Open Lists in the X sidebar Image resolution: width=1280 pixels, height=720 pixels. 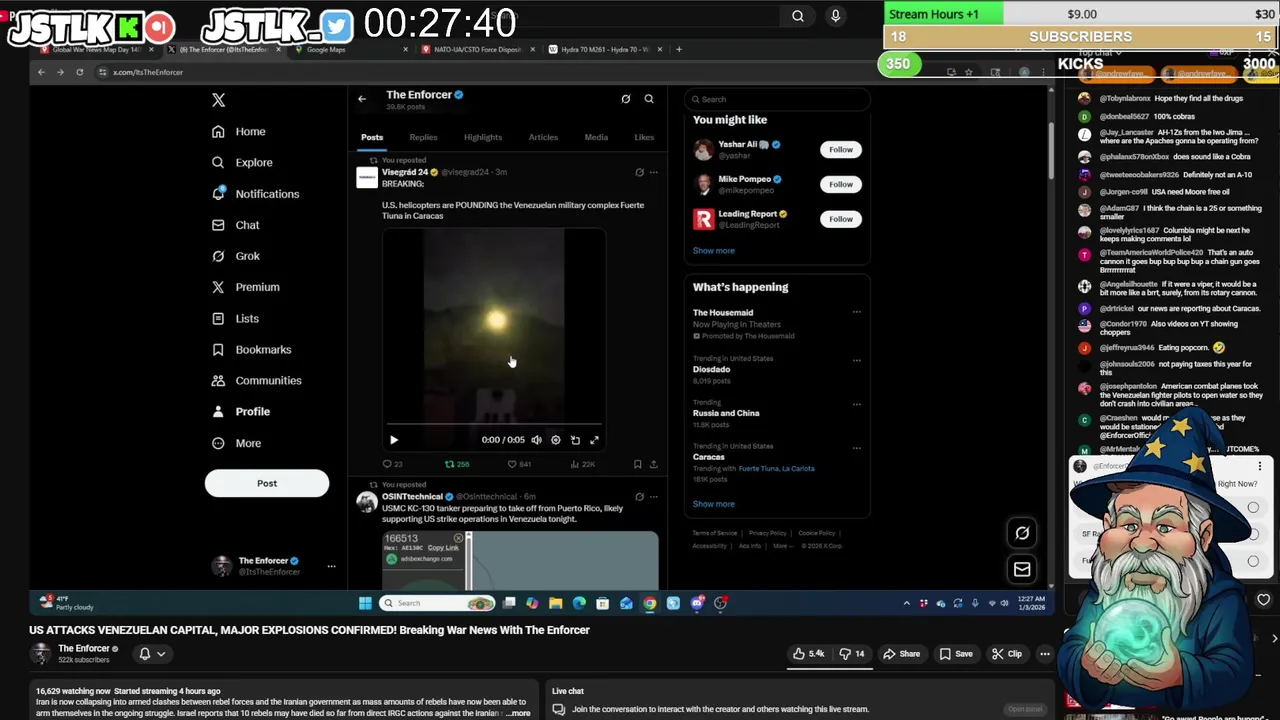[x=235, y=318]
